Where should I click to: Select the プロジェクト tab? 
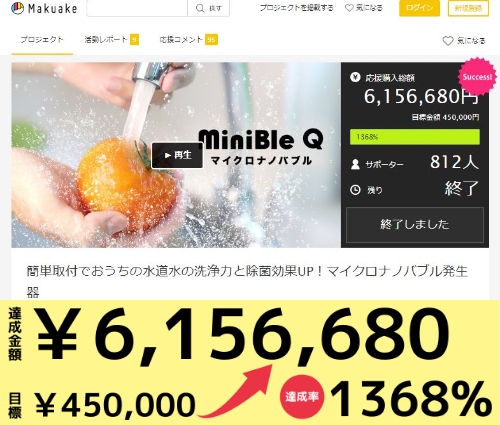(42, 40)
